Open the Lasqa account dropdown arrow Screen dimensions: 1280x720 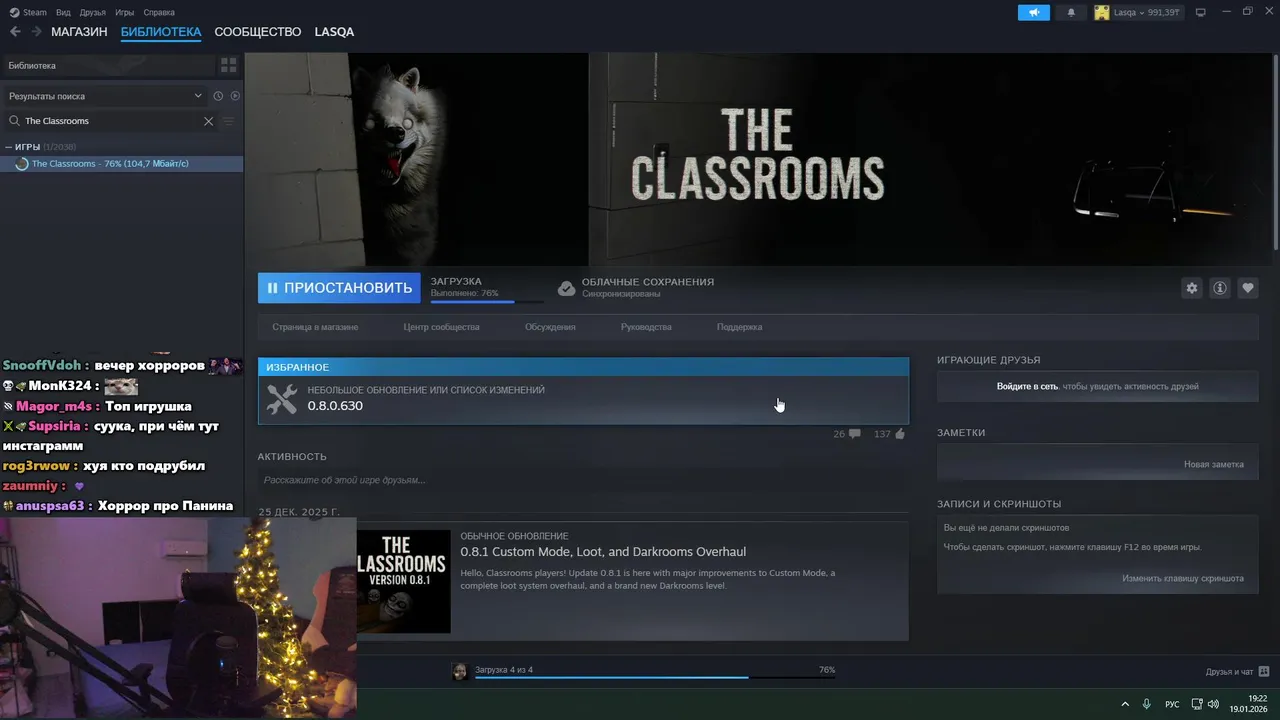tap(1143, 13)
